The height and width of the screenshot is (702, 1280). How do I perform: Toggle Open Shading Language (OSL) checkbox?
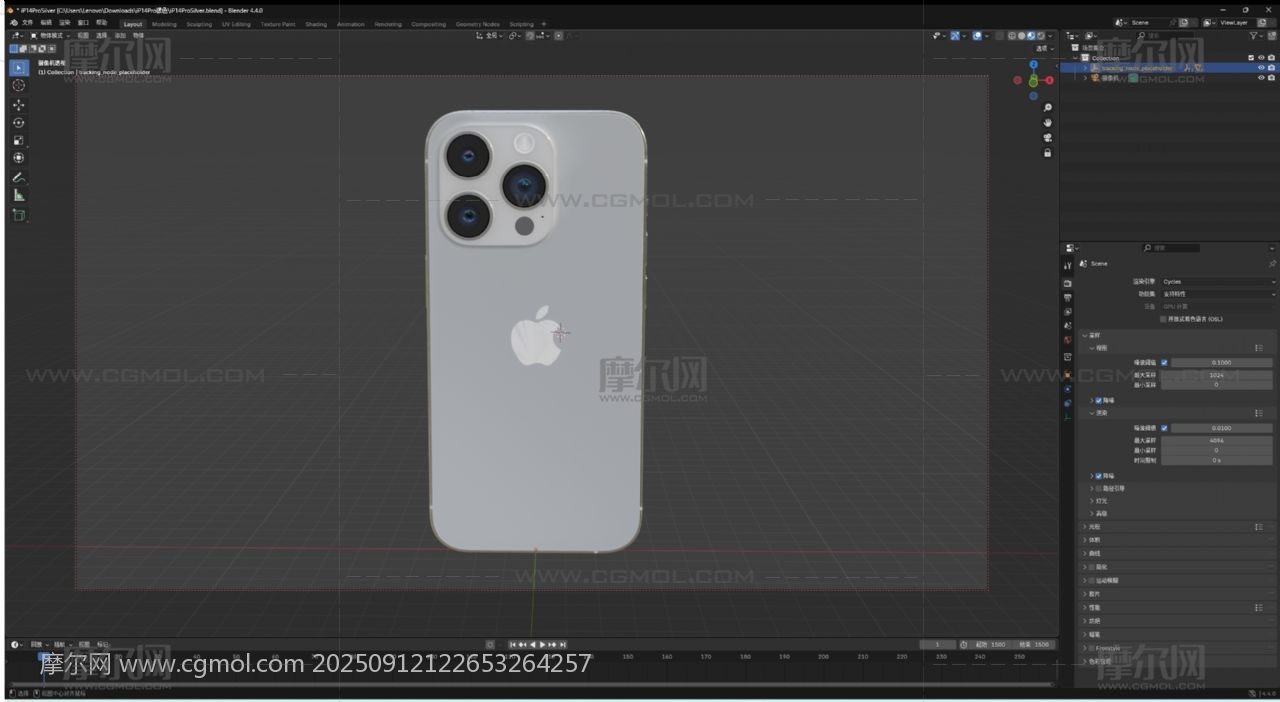(x=1163, y=319)
